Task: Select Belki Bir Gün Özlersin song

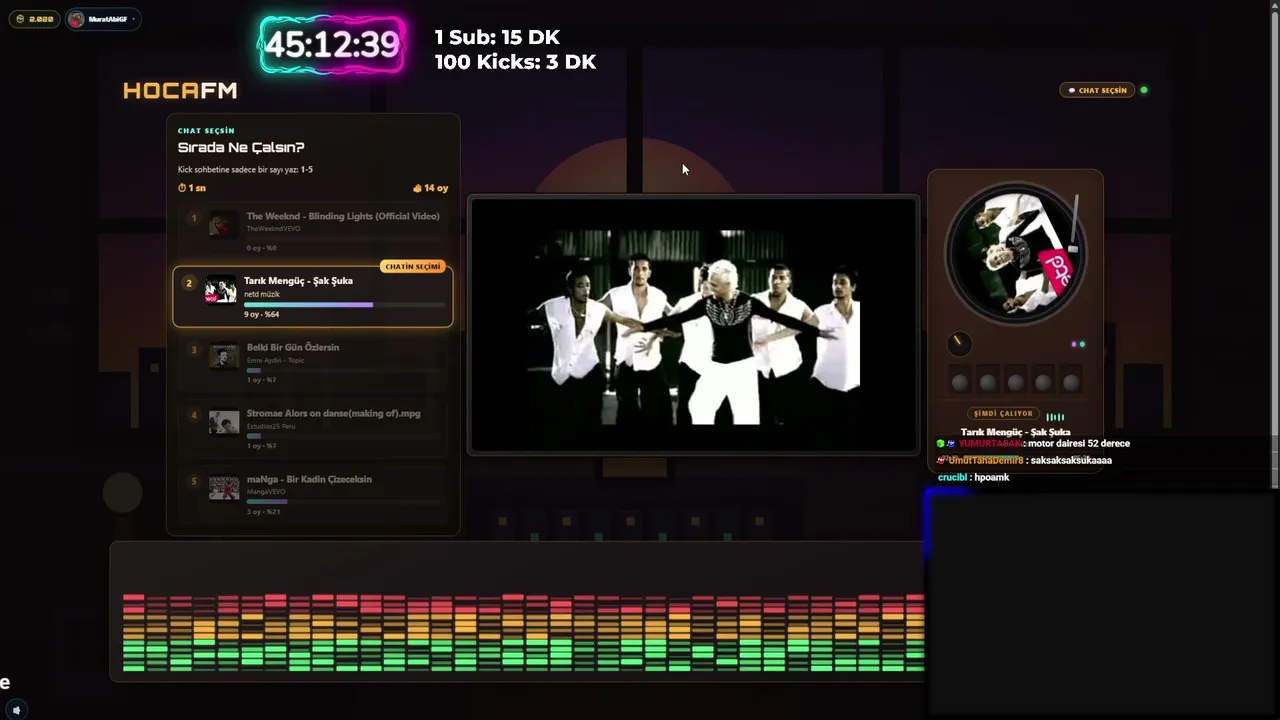Action: [x=313, y=363]
